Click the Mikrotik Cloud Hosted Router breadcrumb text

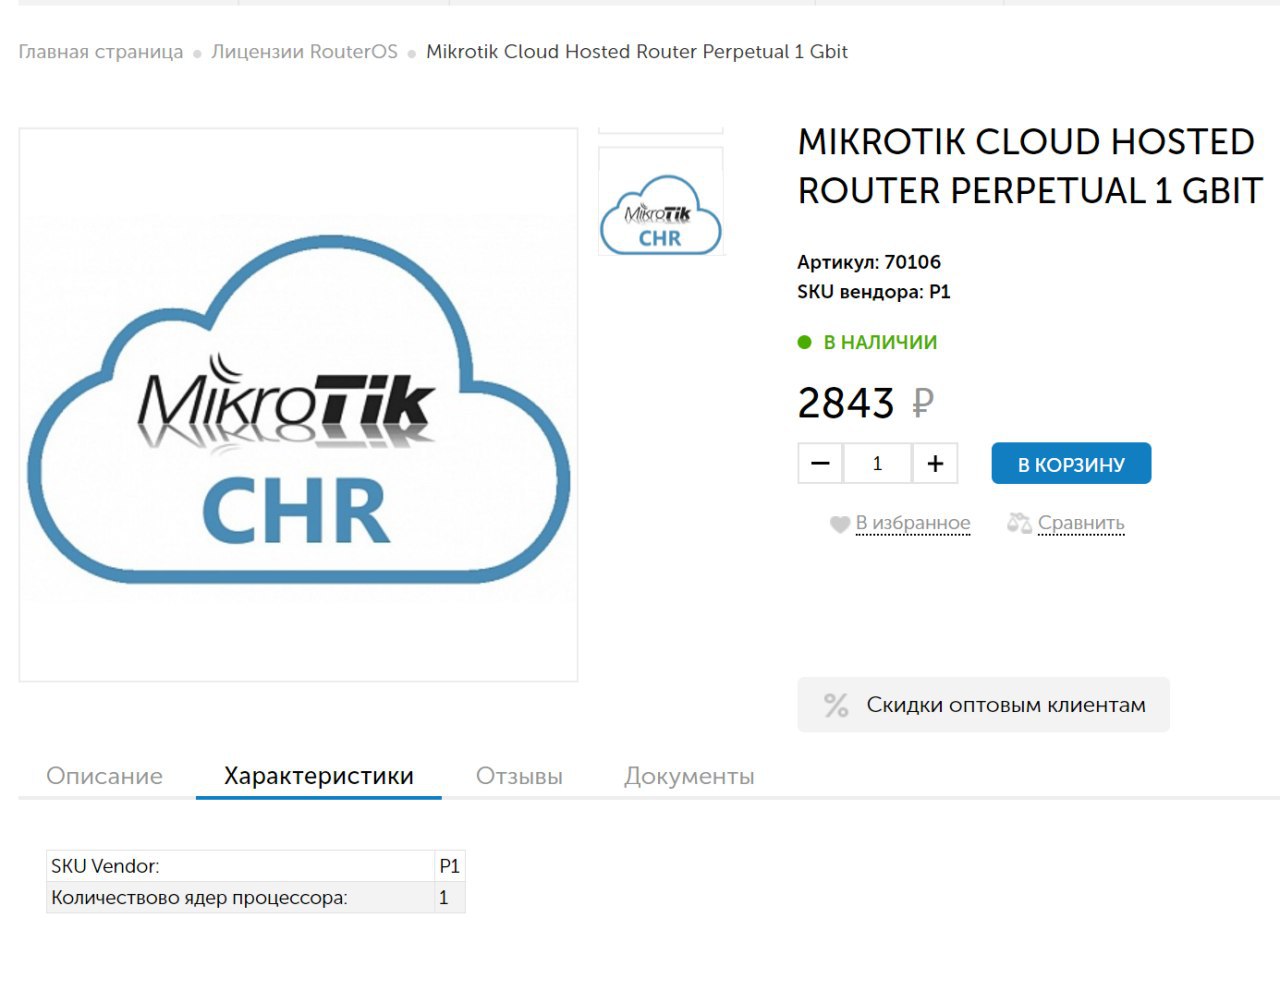(637, 52)
